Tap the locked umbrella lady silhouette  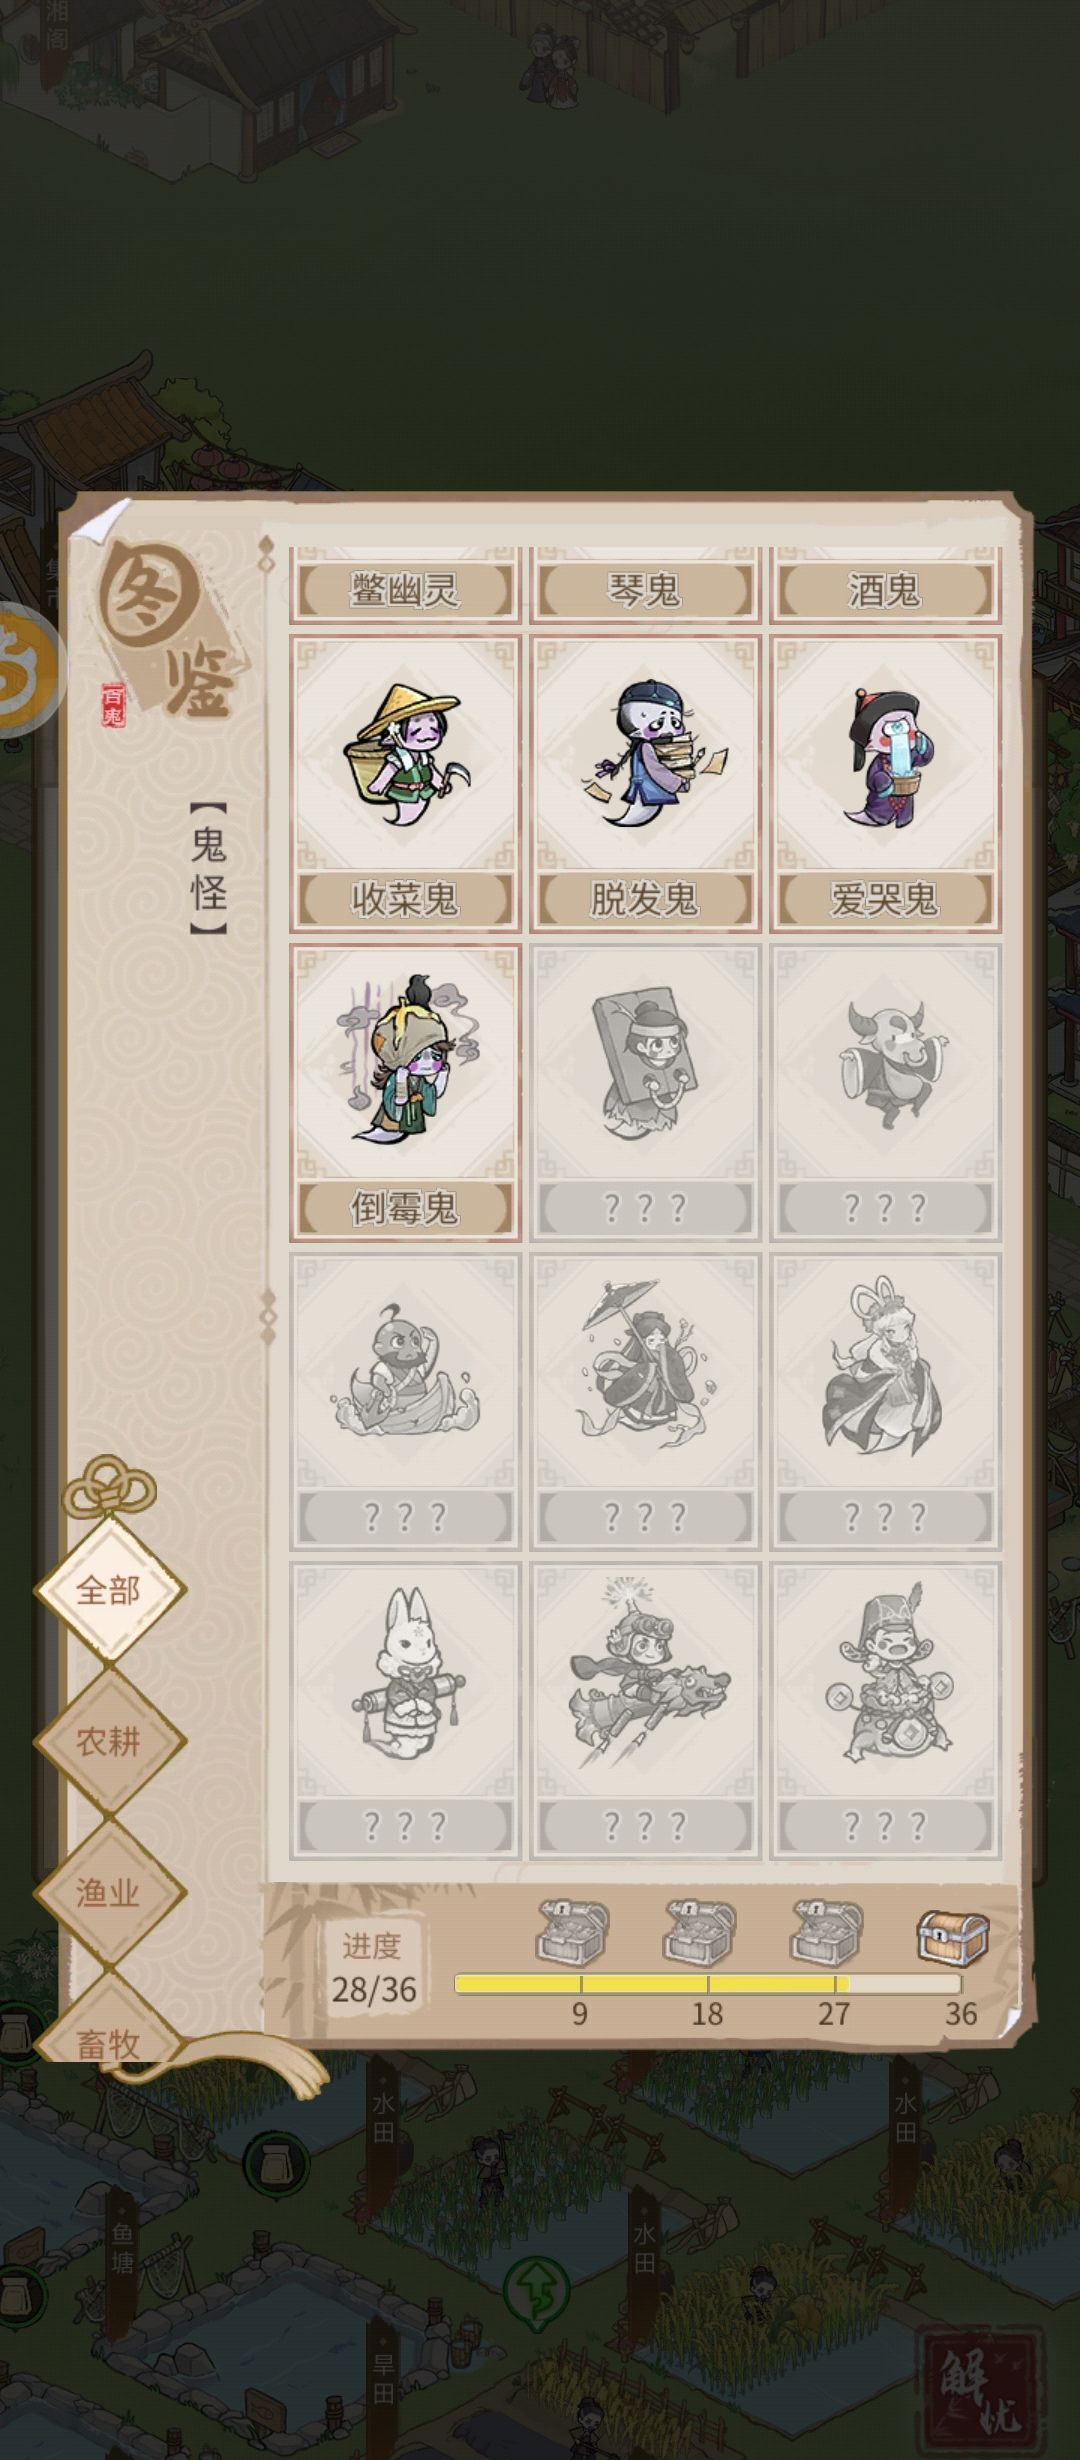(645, 1401)
